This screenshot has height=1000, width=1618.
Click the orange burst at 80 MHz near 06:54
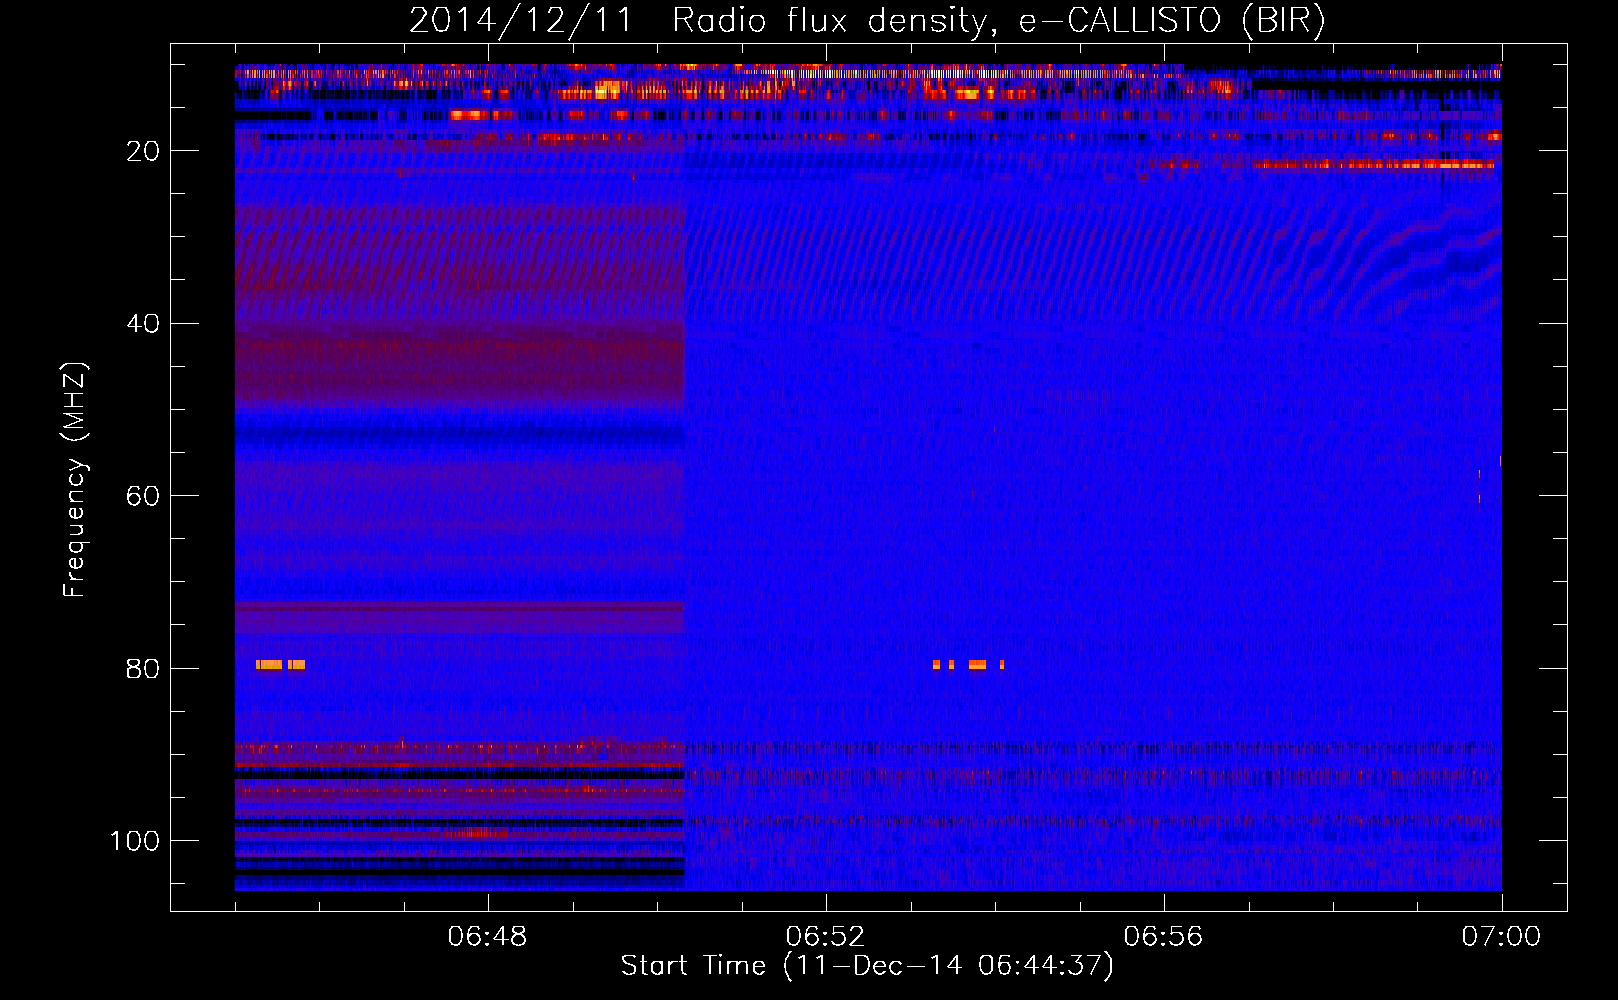pyautogui.click(x=968, y=665)
